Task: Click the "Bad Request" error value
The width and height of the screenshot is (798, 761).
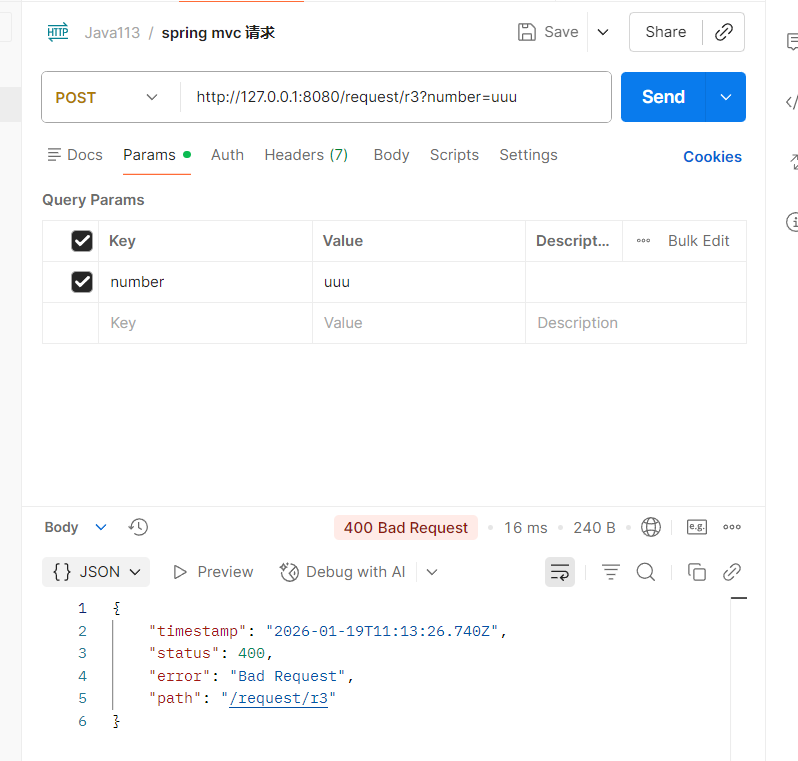Action: 288,676
